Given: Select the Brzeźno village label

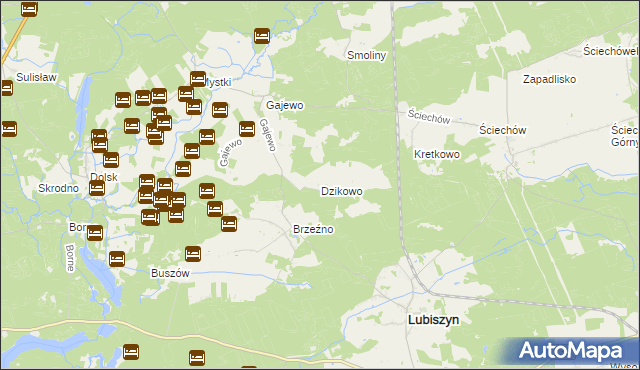Looking at the screenshot, I should 313,229.
